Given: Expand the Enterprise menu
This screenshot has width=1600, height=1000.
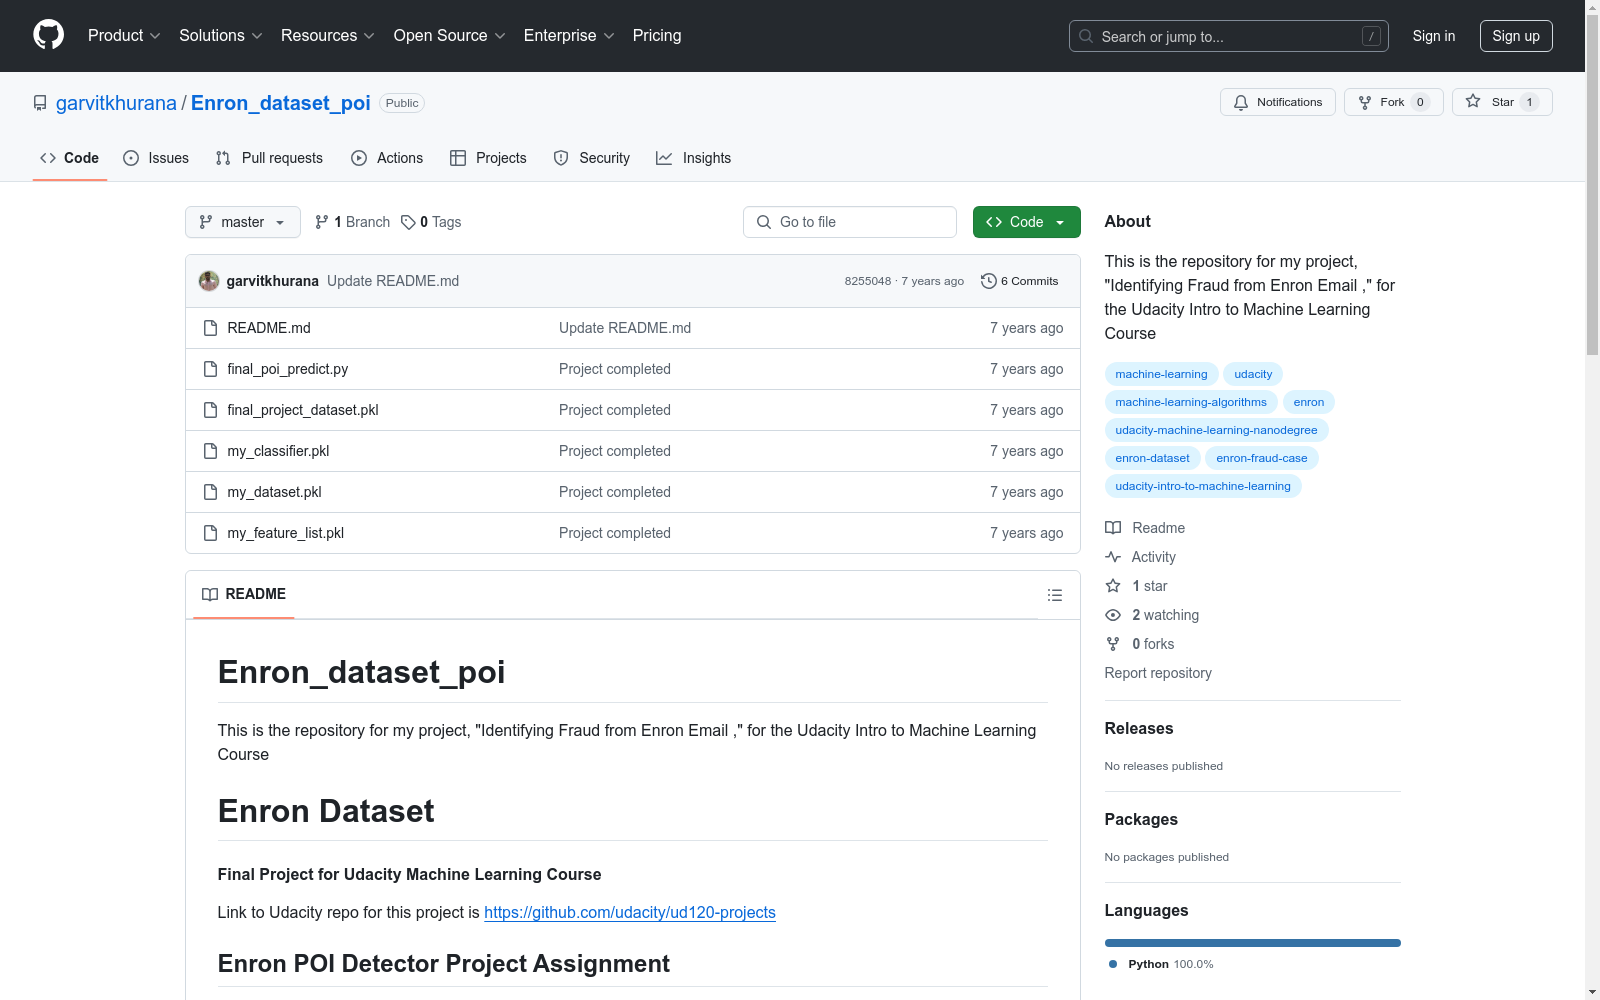Looking at the screenshot, I should [x=569, y=36].
